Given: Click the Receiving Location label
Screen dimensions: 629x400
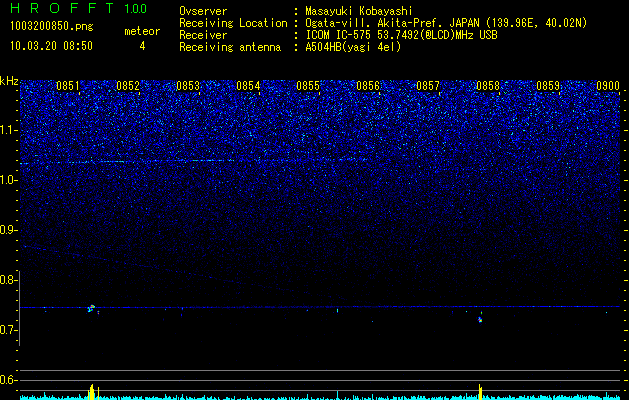Looking at the screenshot, I should (x=233, y=23).
